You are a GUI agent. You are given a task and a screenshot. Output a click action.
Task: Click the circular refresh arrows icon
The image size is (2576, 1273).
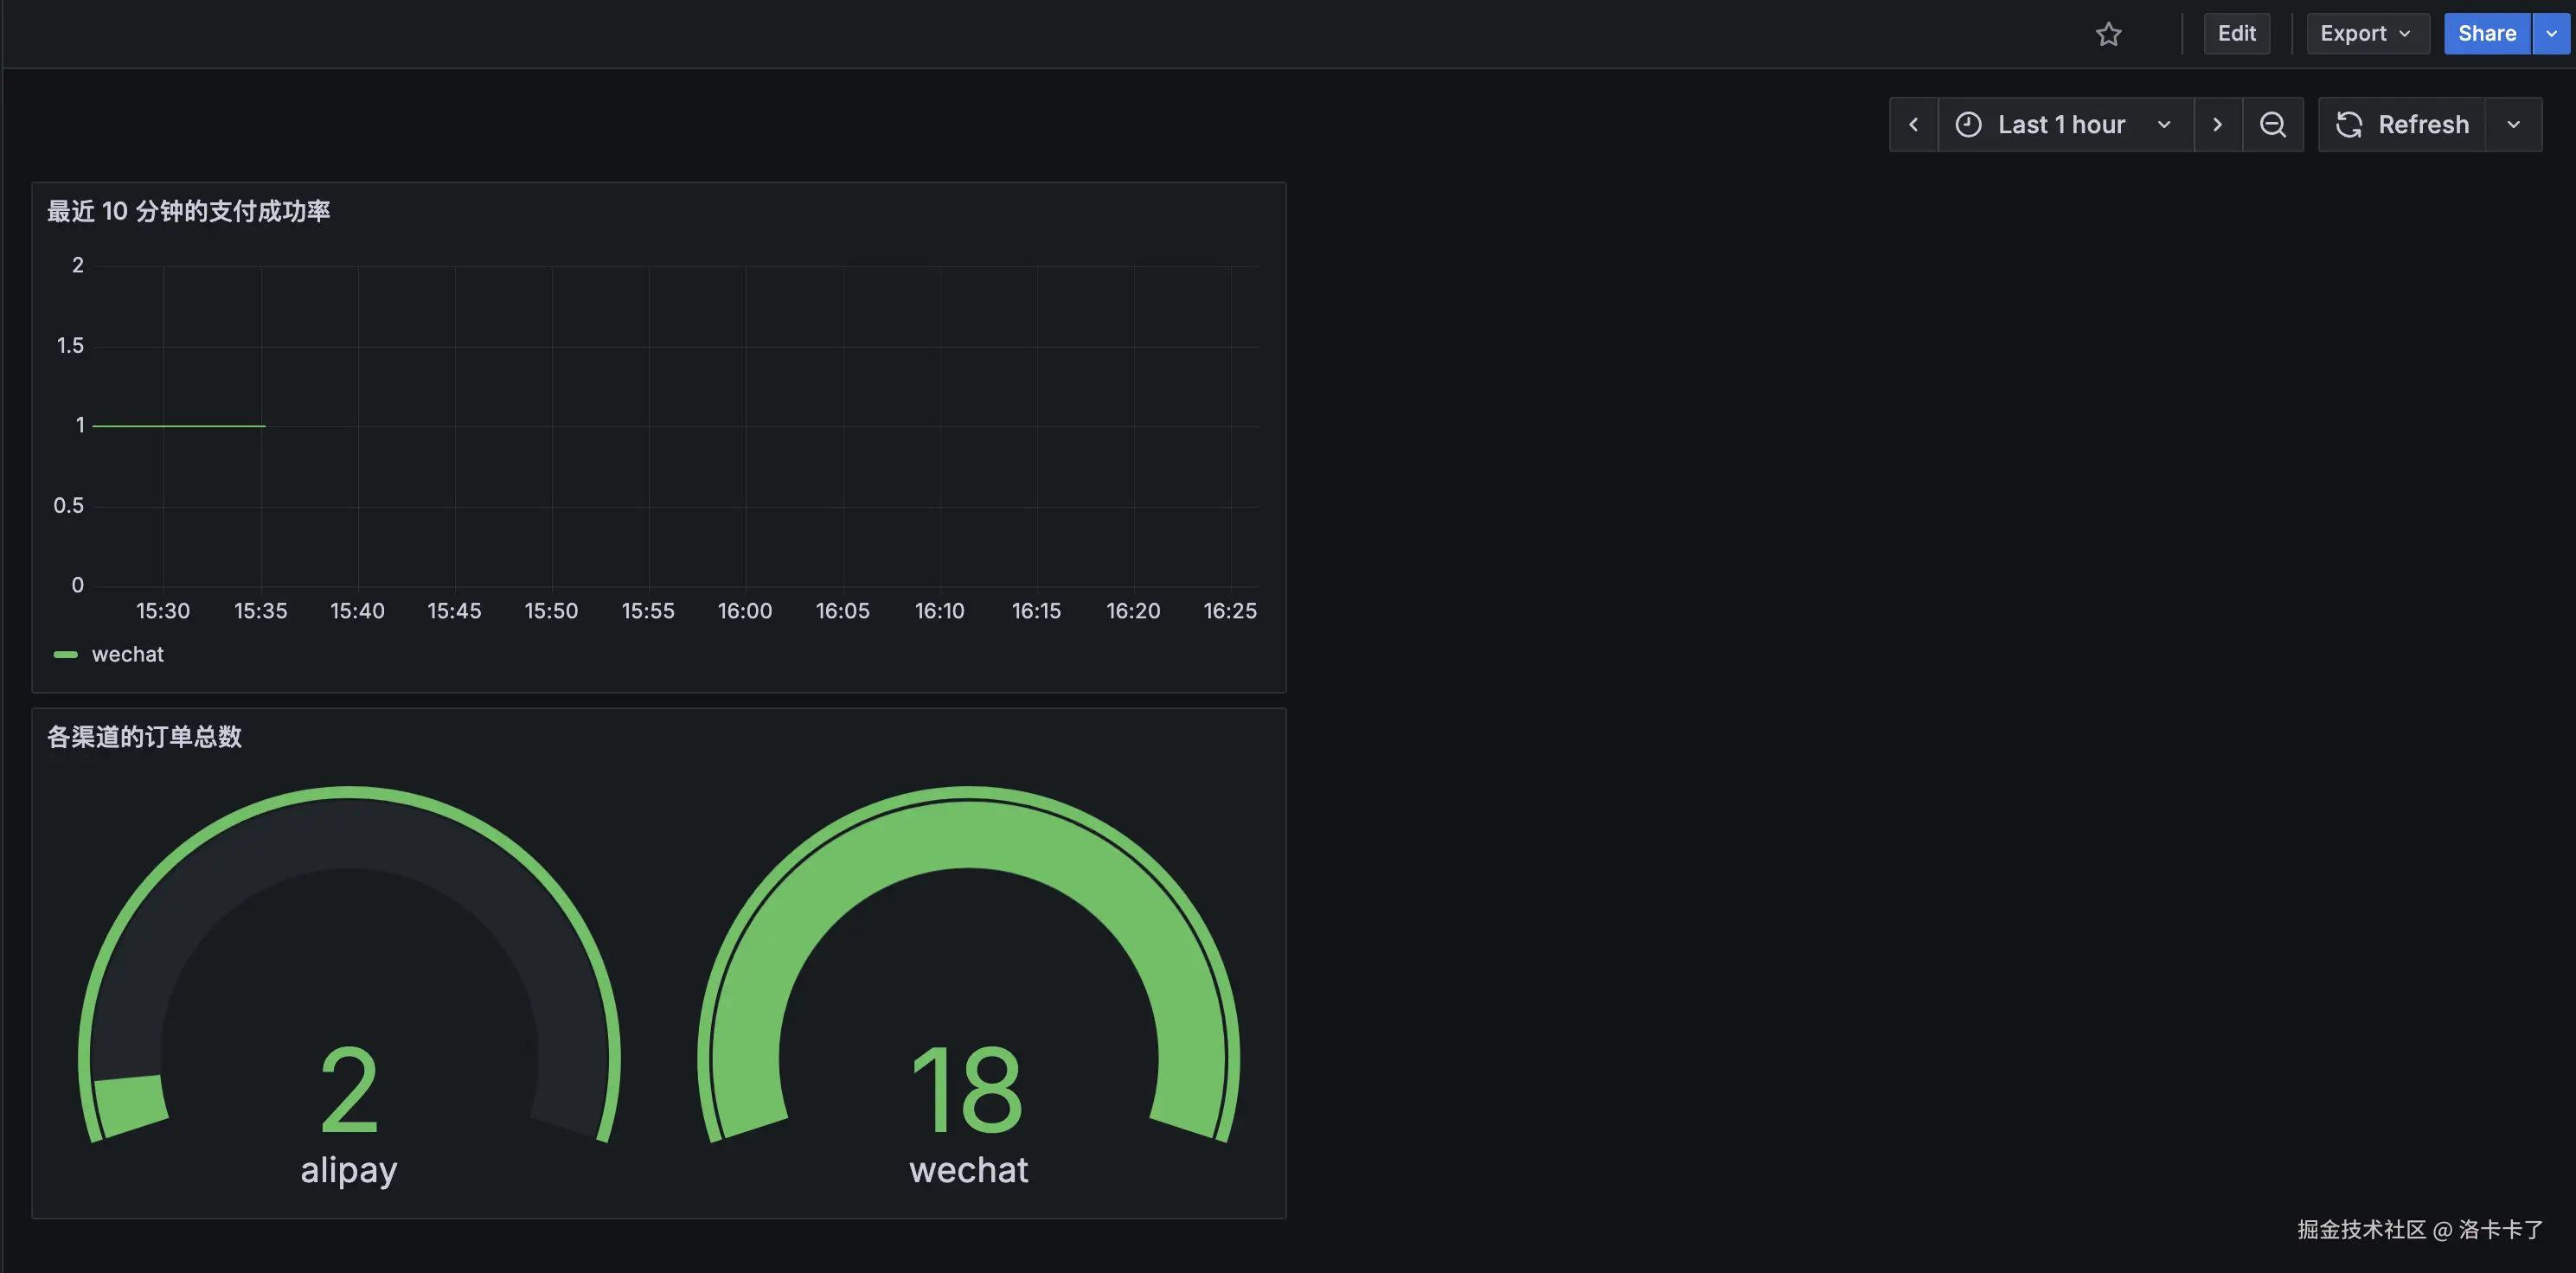[2348, 125]
